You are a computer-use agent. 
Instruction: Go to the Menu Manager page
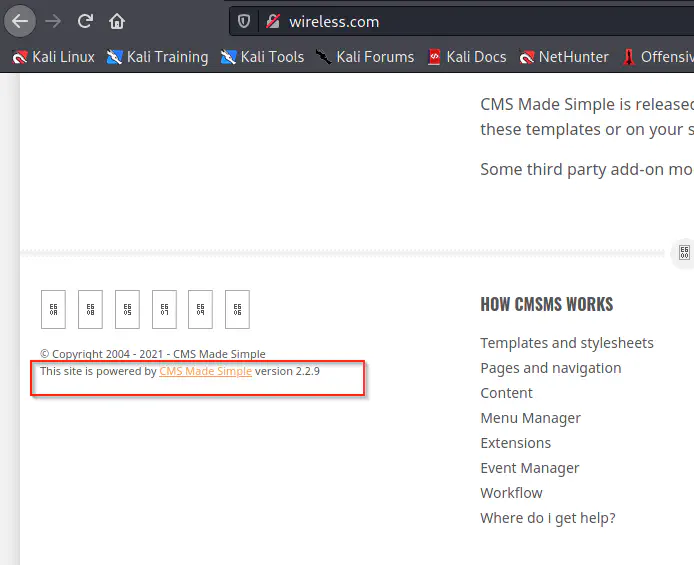(x=530, y=418)
